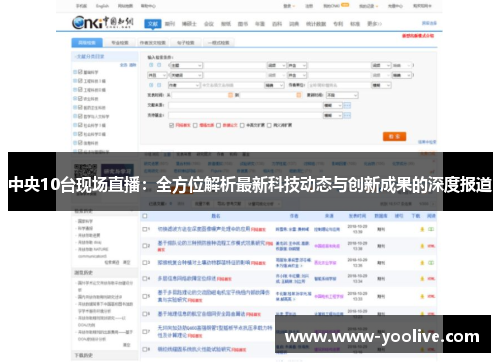The image size is (500, 362).
Task: Click the ellipsis icon on 文献来源 row
Action: coord(347,105)
